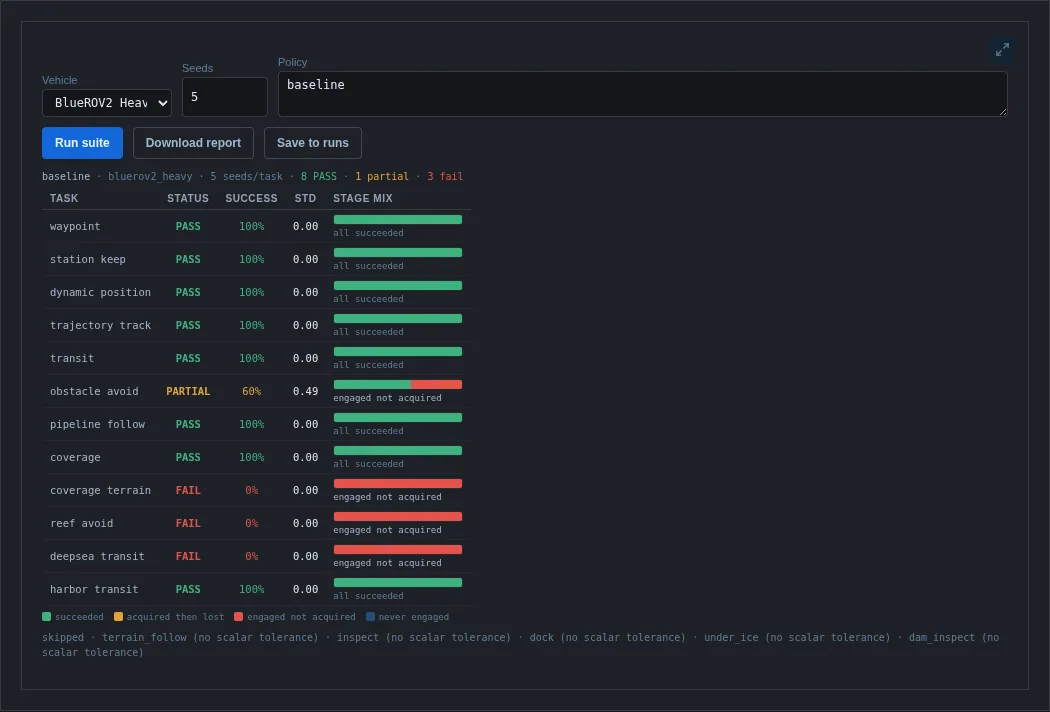Viewport: 1050px width, 712px height.
Task: Click the FAIL status for deepsea transit
Action: coord(188,556)
